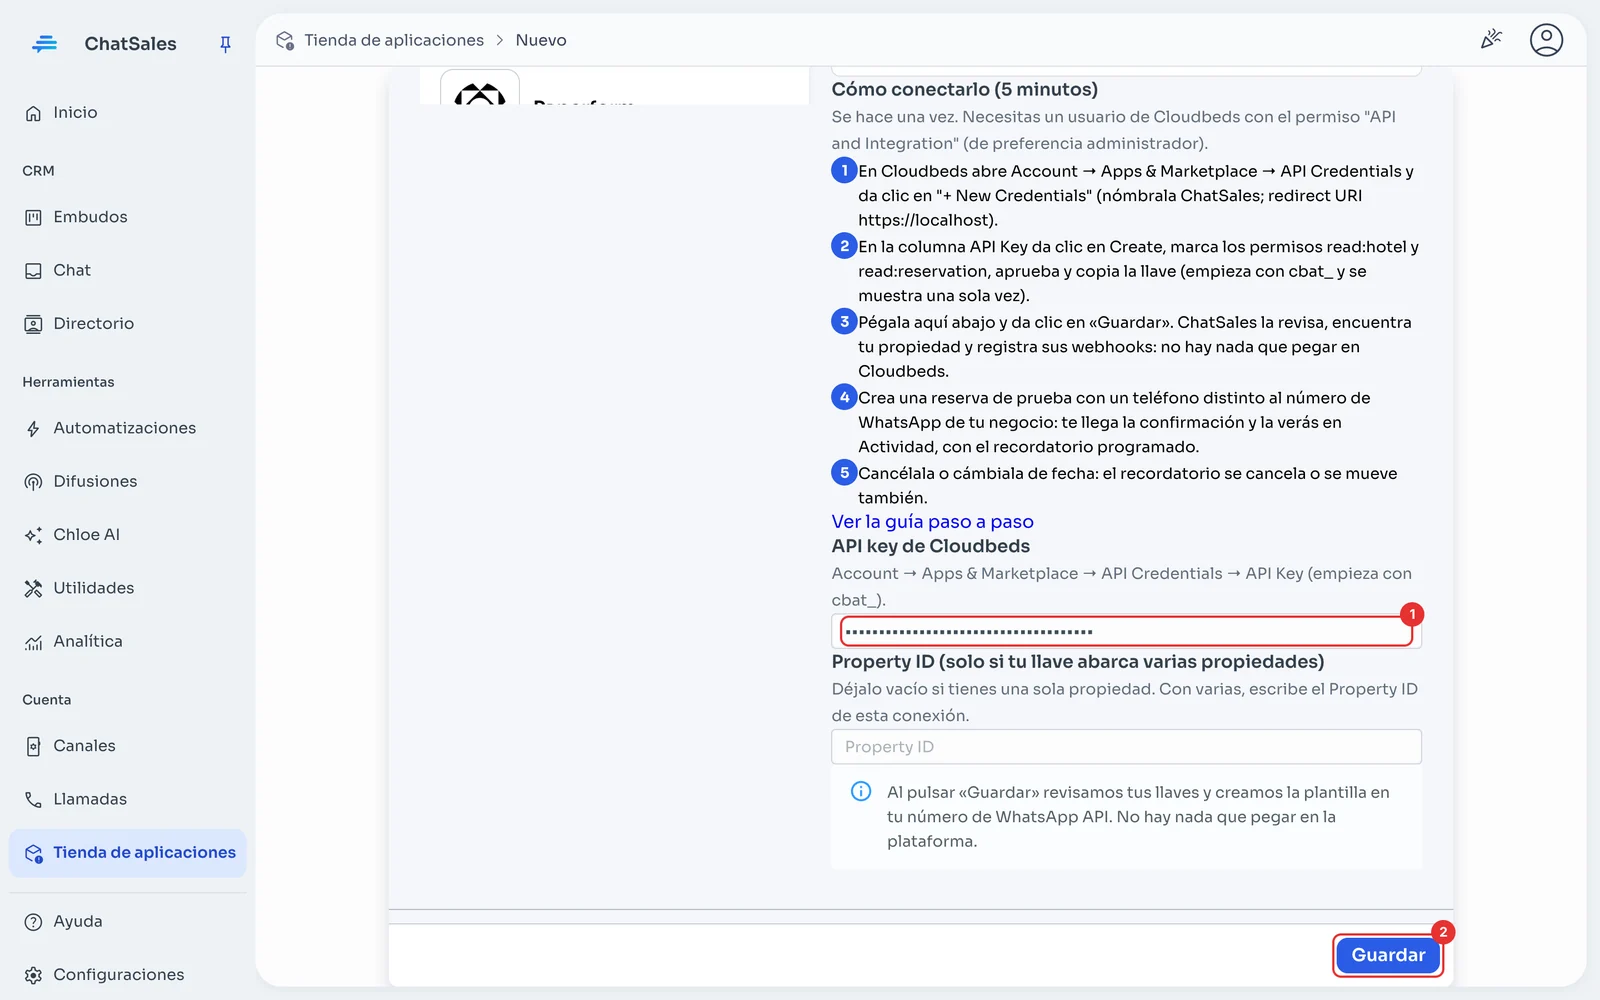Click the Analítica chart icon
Screen dimensions: 1600x1000
(33, 642)
